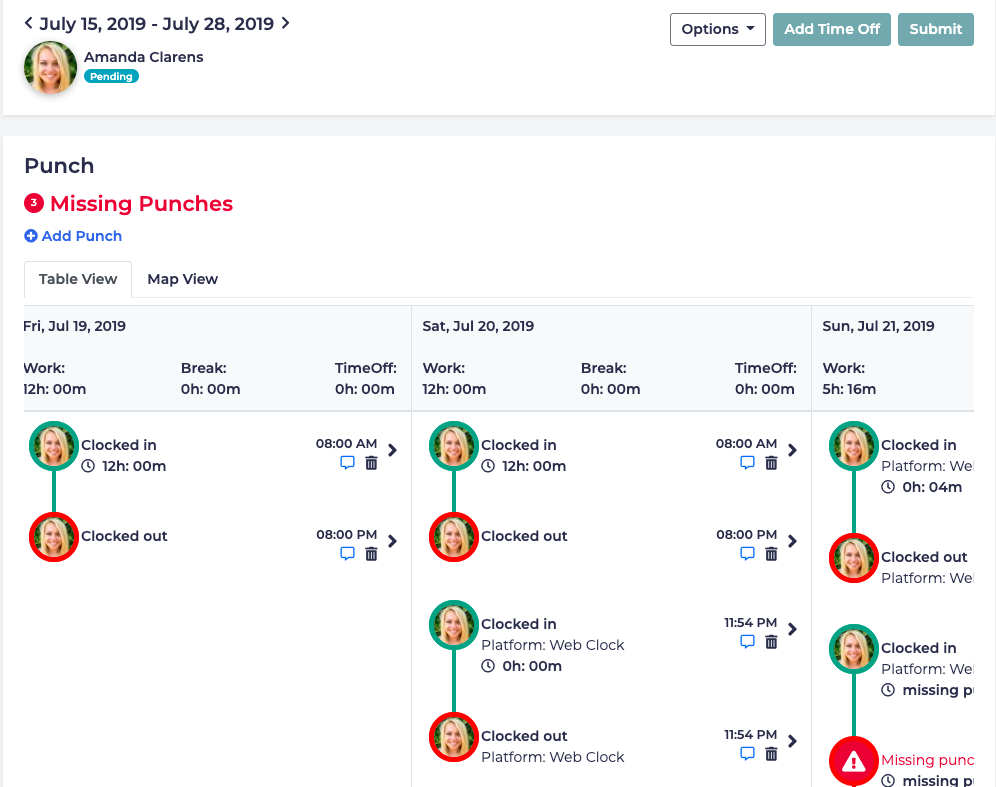
Task: Delete Friday's clocked out punch via trash icon
Action: point(371,553)
